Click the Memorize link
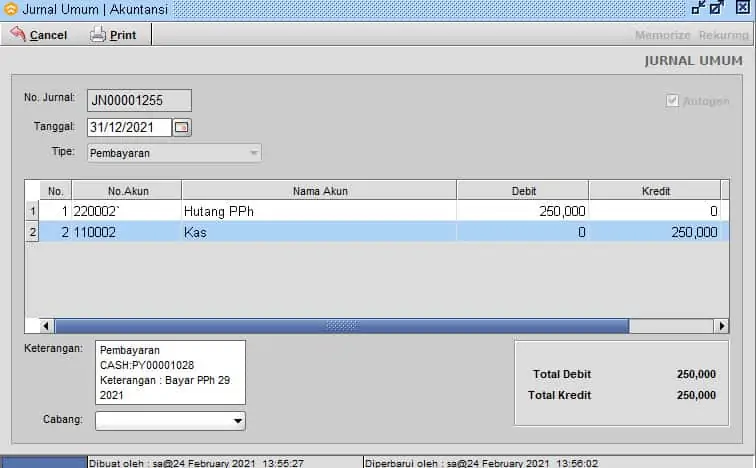This screenshot has width=756, height=468. 662,35
